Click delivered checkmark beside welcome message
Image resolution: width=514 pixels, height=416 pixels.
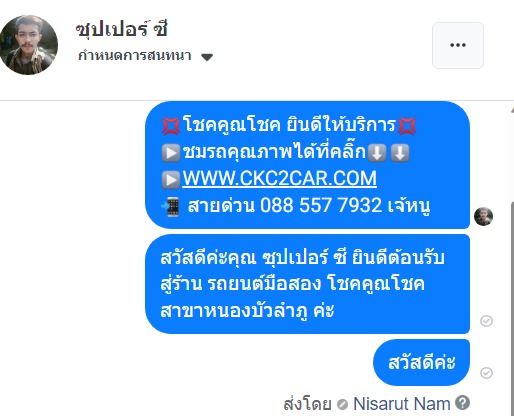click(x=486, y=321)
